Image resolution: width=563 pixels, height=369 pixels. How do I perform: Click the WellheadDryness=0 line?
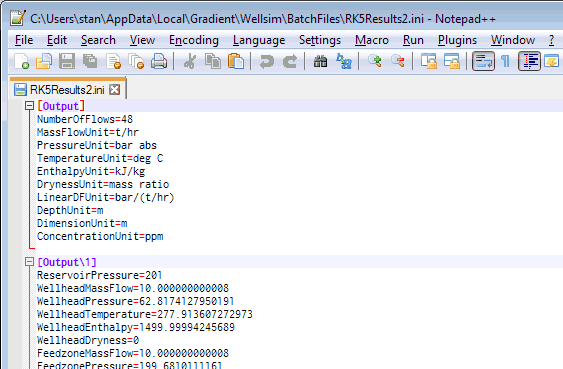[88, 340]
